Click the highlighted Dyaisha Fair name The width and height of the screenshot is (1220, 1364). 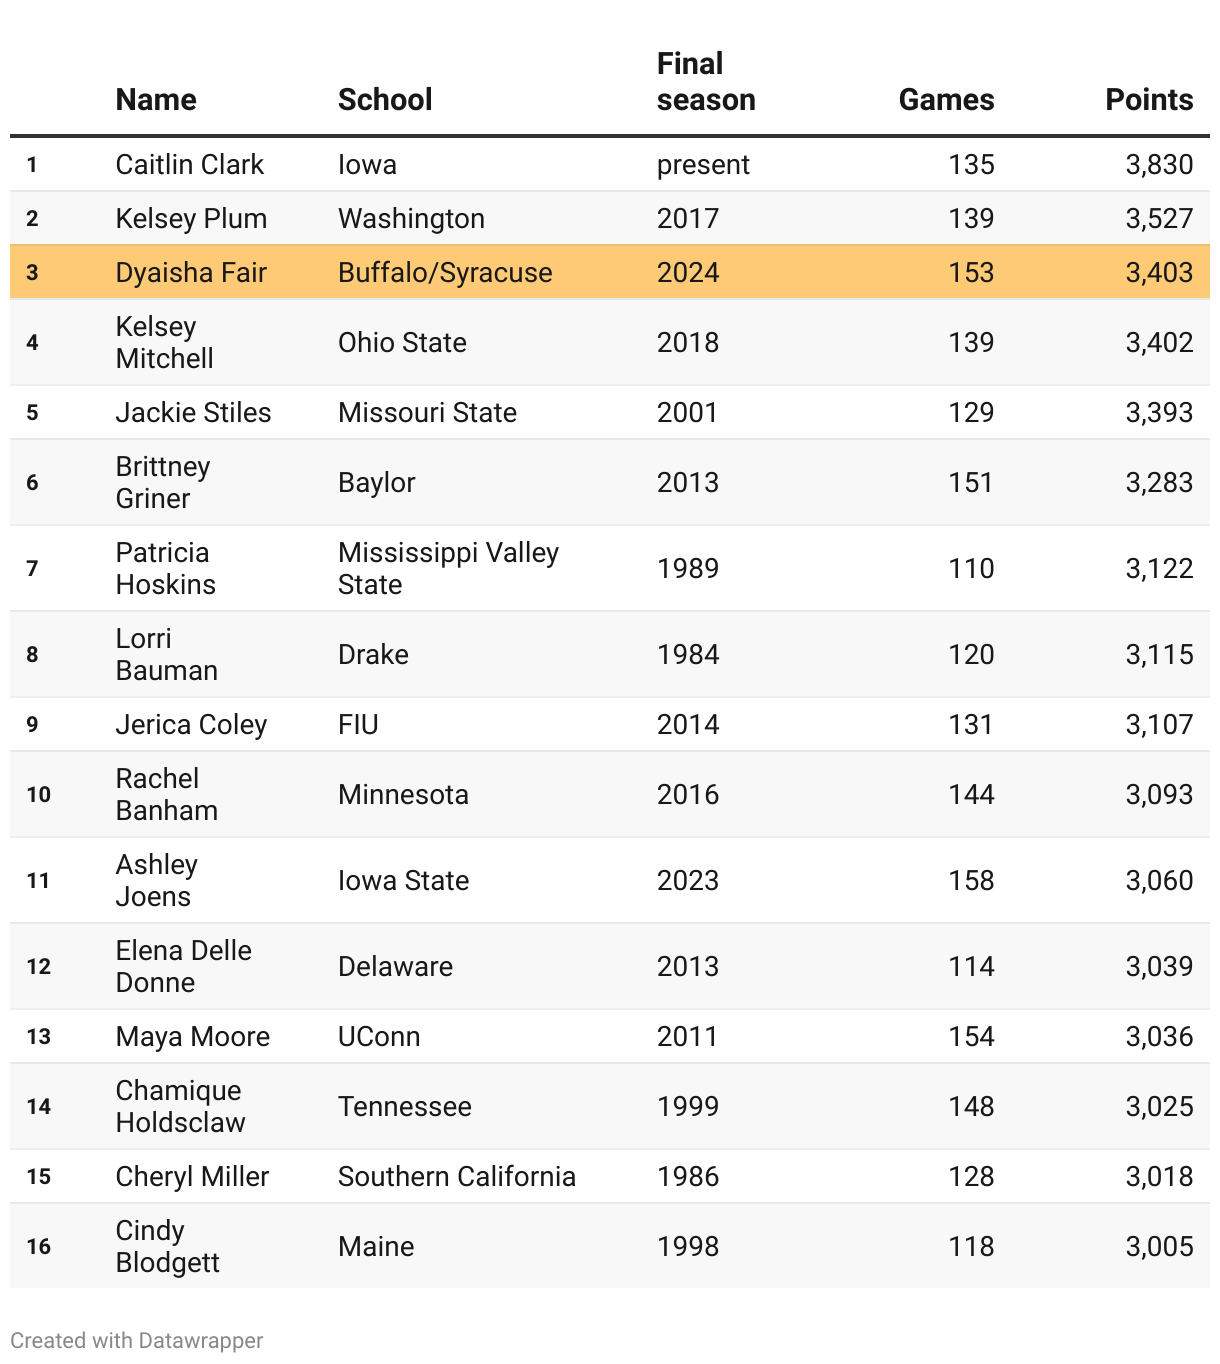(x=191, y=273)
